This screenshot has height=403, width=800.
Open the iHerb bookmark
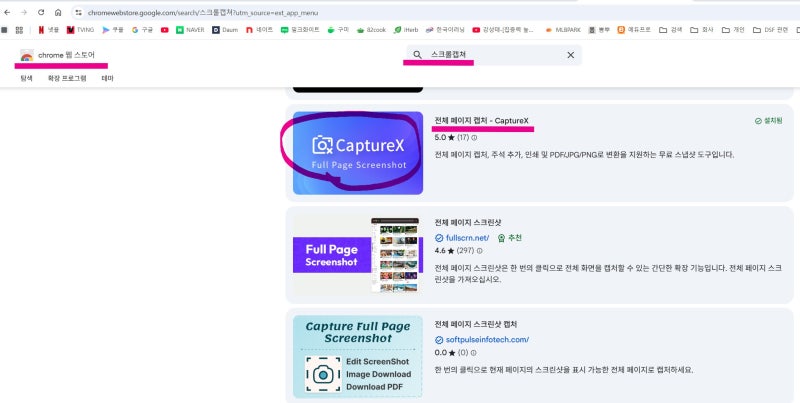(x=406, y=30)
